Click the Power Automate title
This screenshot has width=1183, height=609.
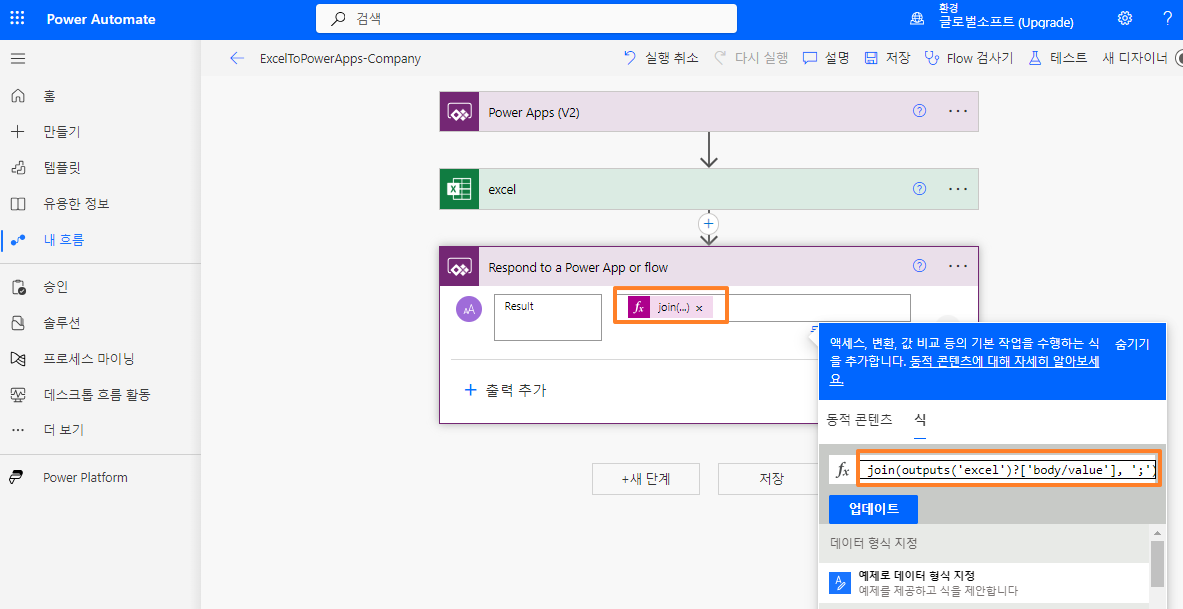(x=101, y=20)
